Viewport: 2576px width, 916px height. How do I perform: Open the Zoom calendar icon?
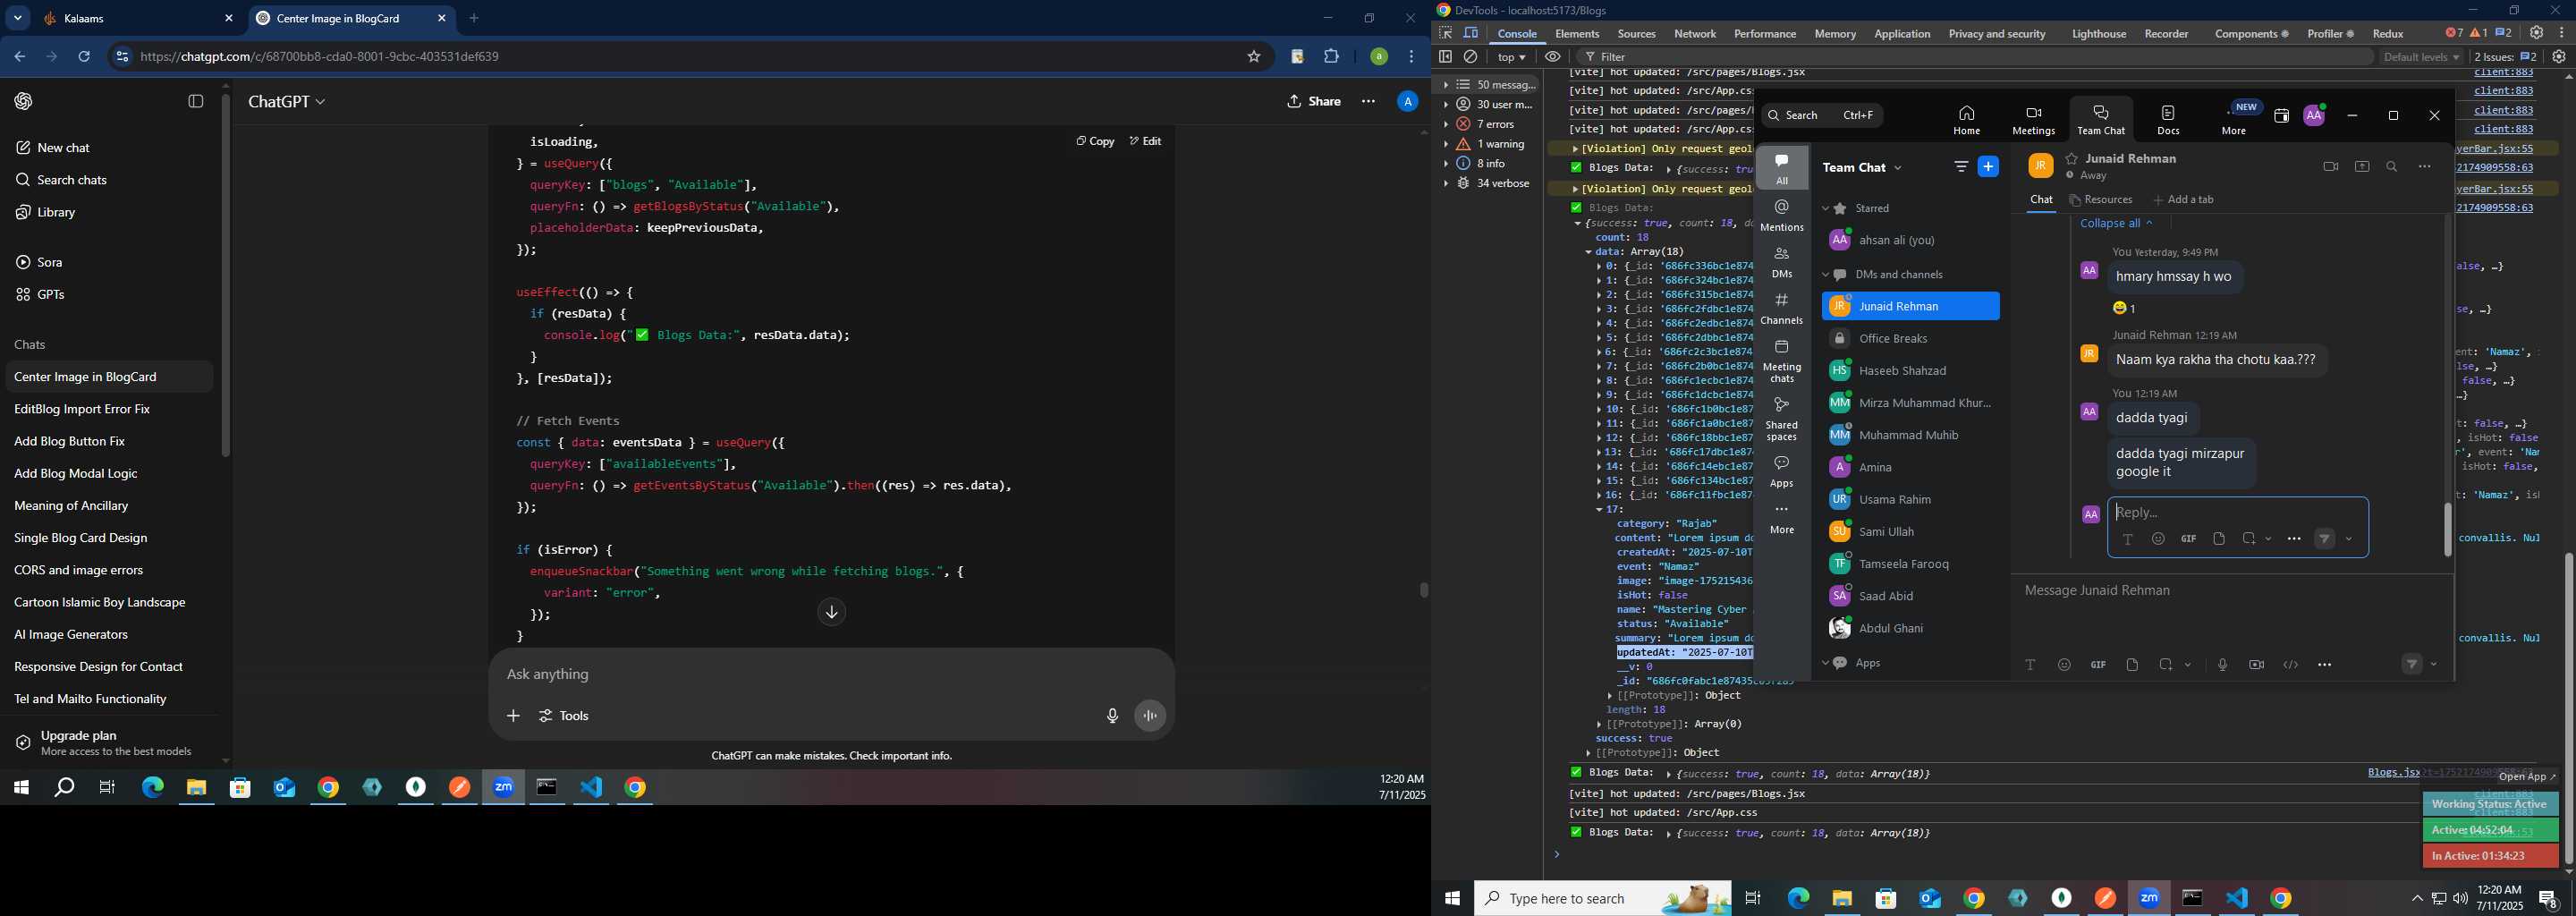(2281, 116)
